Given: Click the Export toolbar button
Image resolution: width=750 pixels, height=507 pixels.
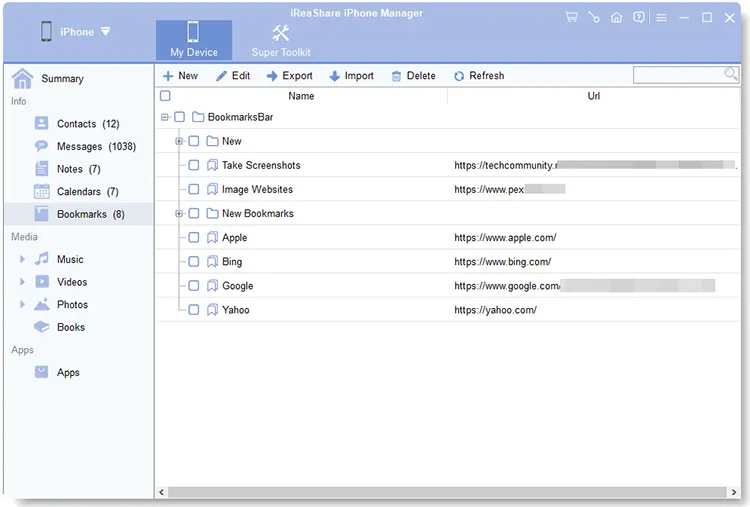Looking at the screenshot, I should point(289,76).
